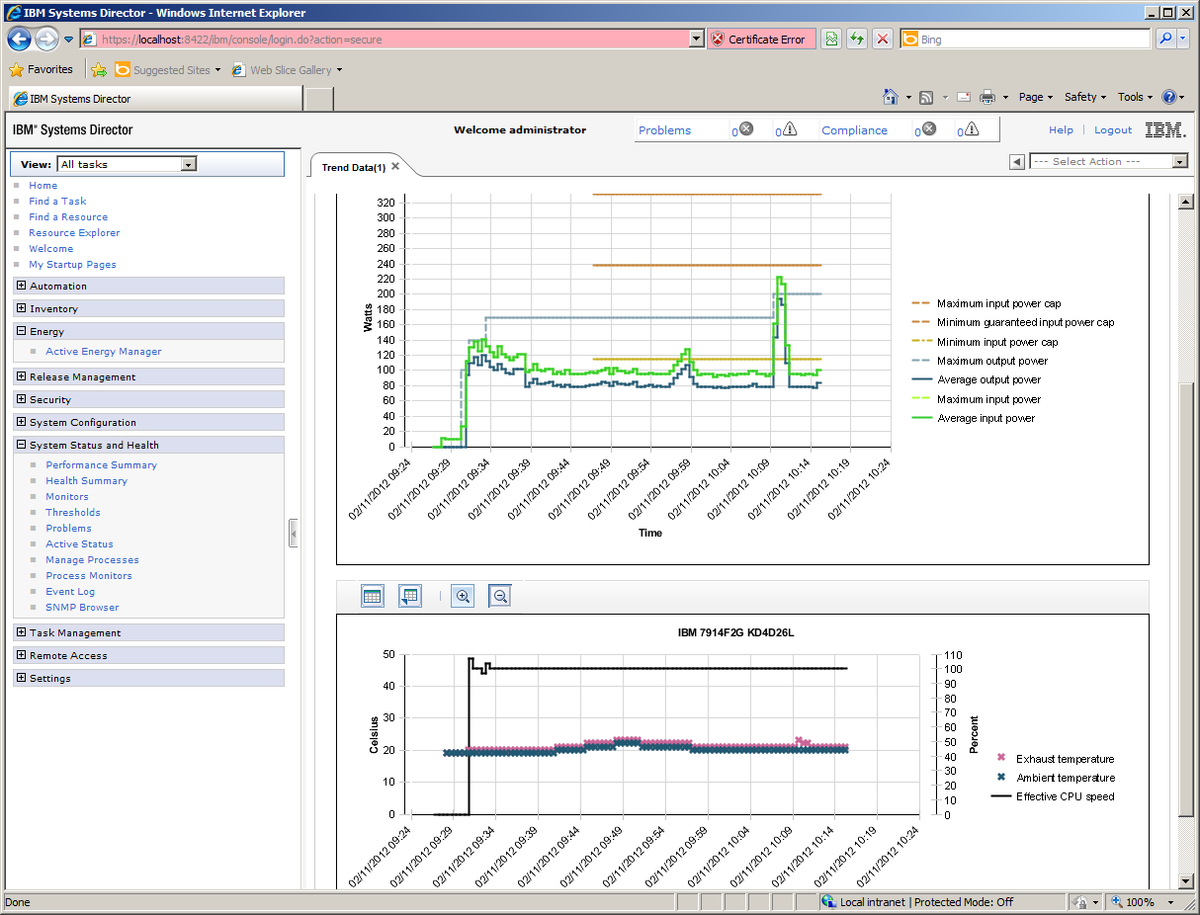1200x915 pixels.
Task: Switch to the Trend Data(1) tab
Action: coord(354,167)
